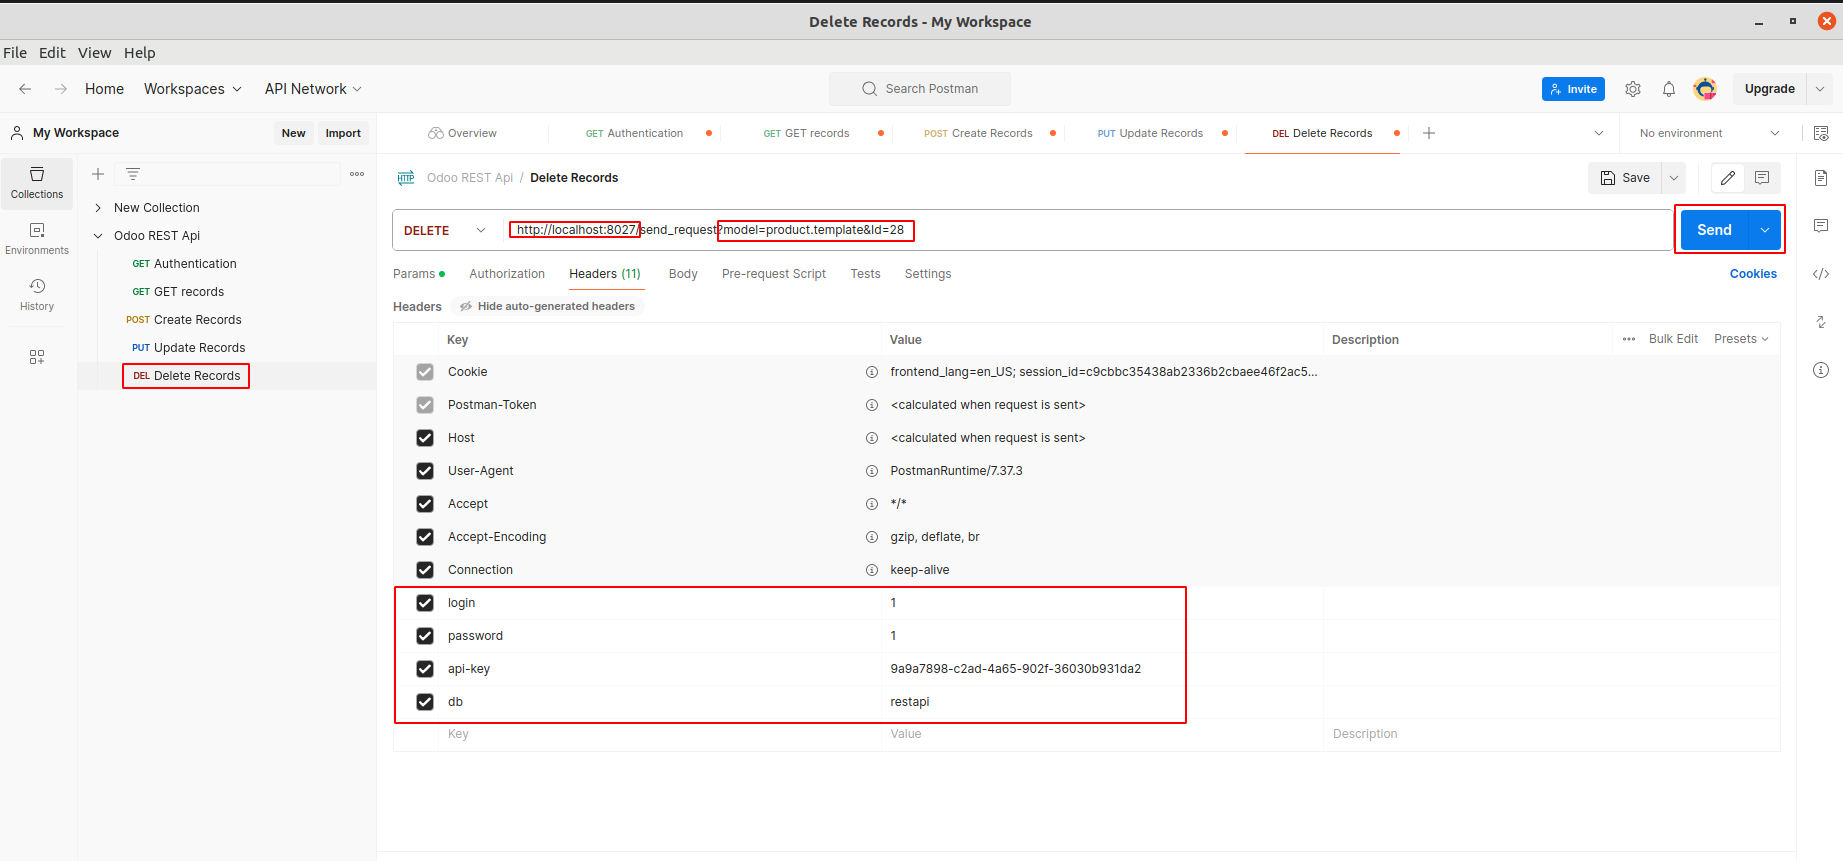
Task: Switch to the Body tab
Action: point(683,274)
